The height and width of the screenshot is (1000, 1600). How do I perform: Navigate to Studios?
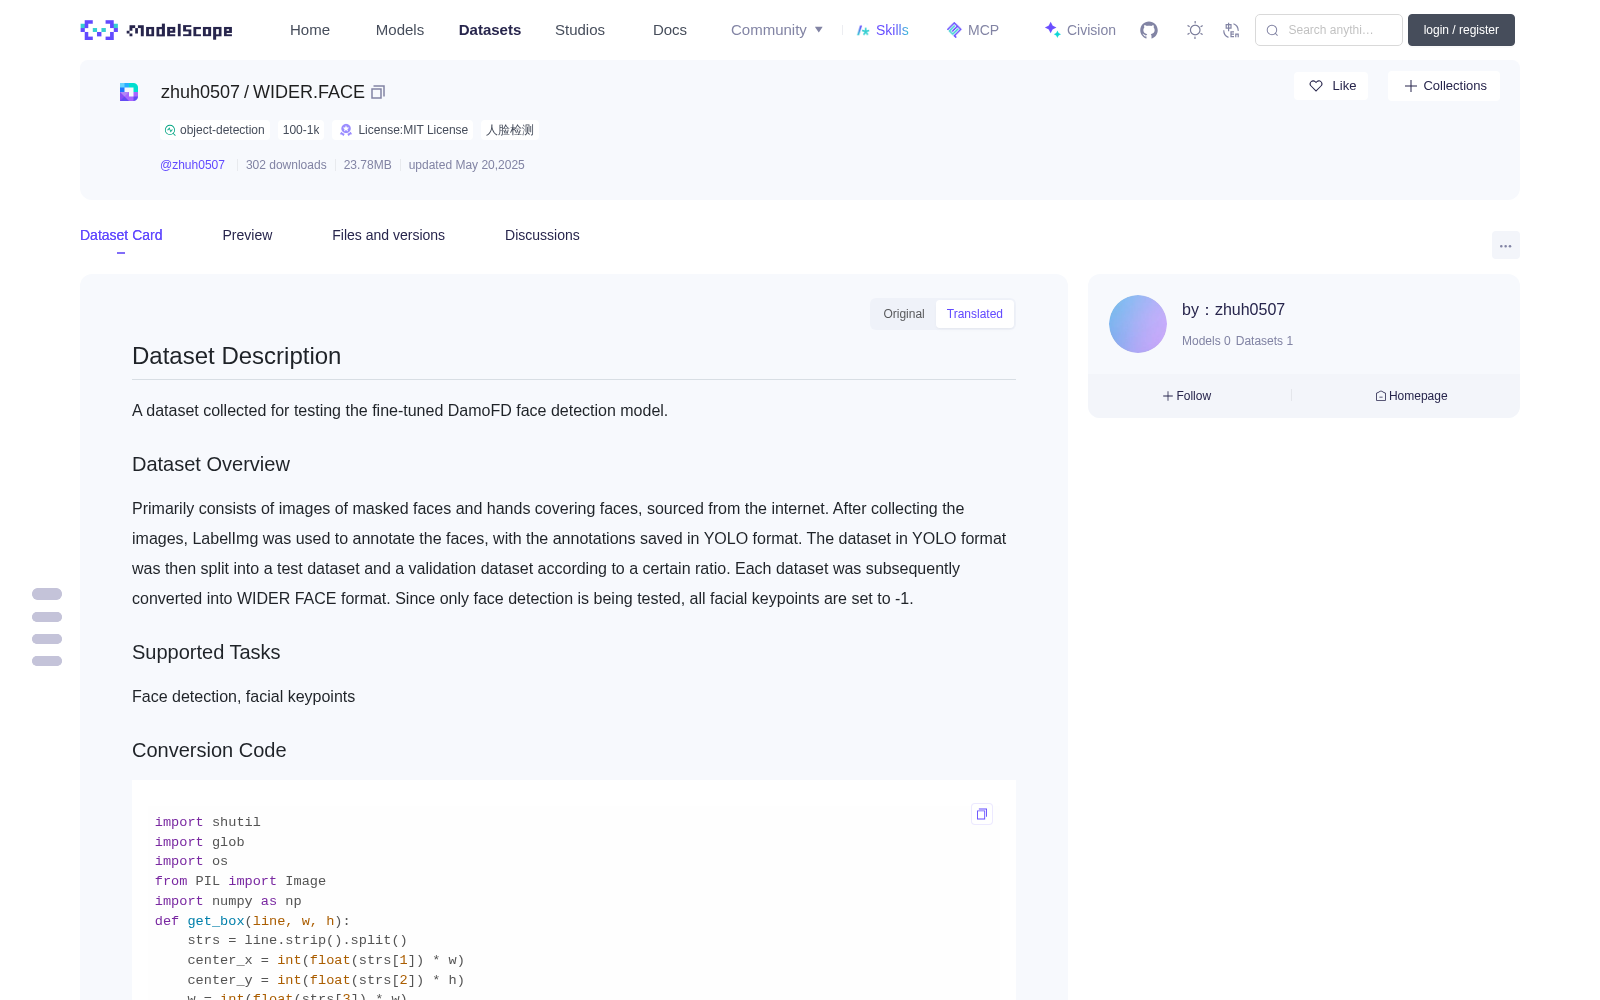[x=580, y=30]
